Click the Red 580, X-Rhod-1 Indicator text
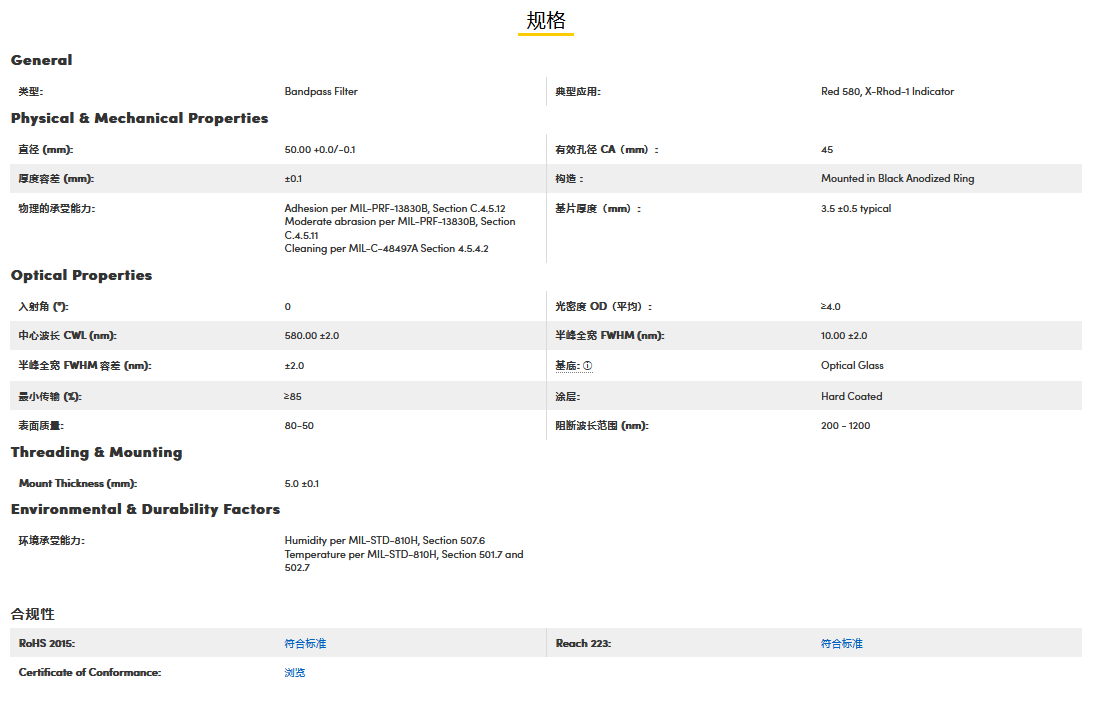This screenshot has width=1094, height=710. [887, 91]
